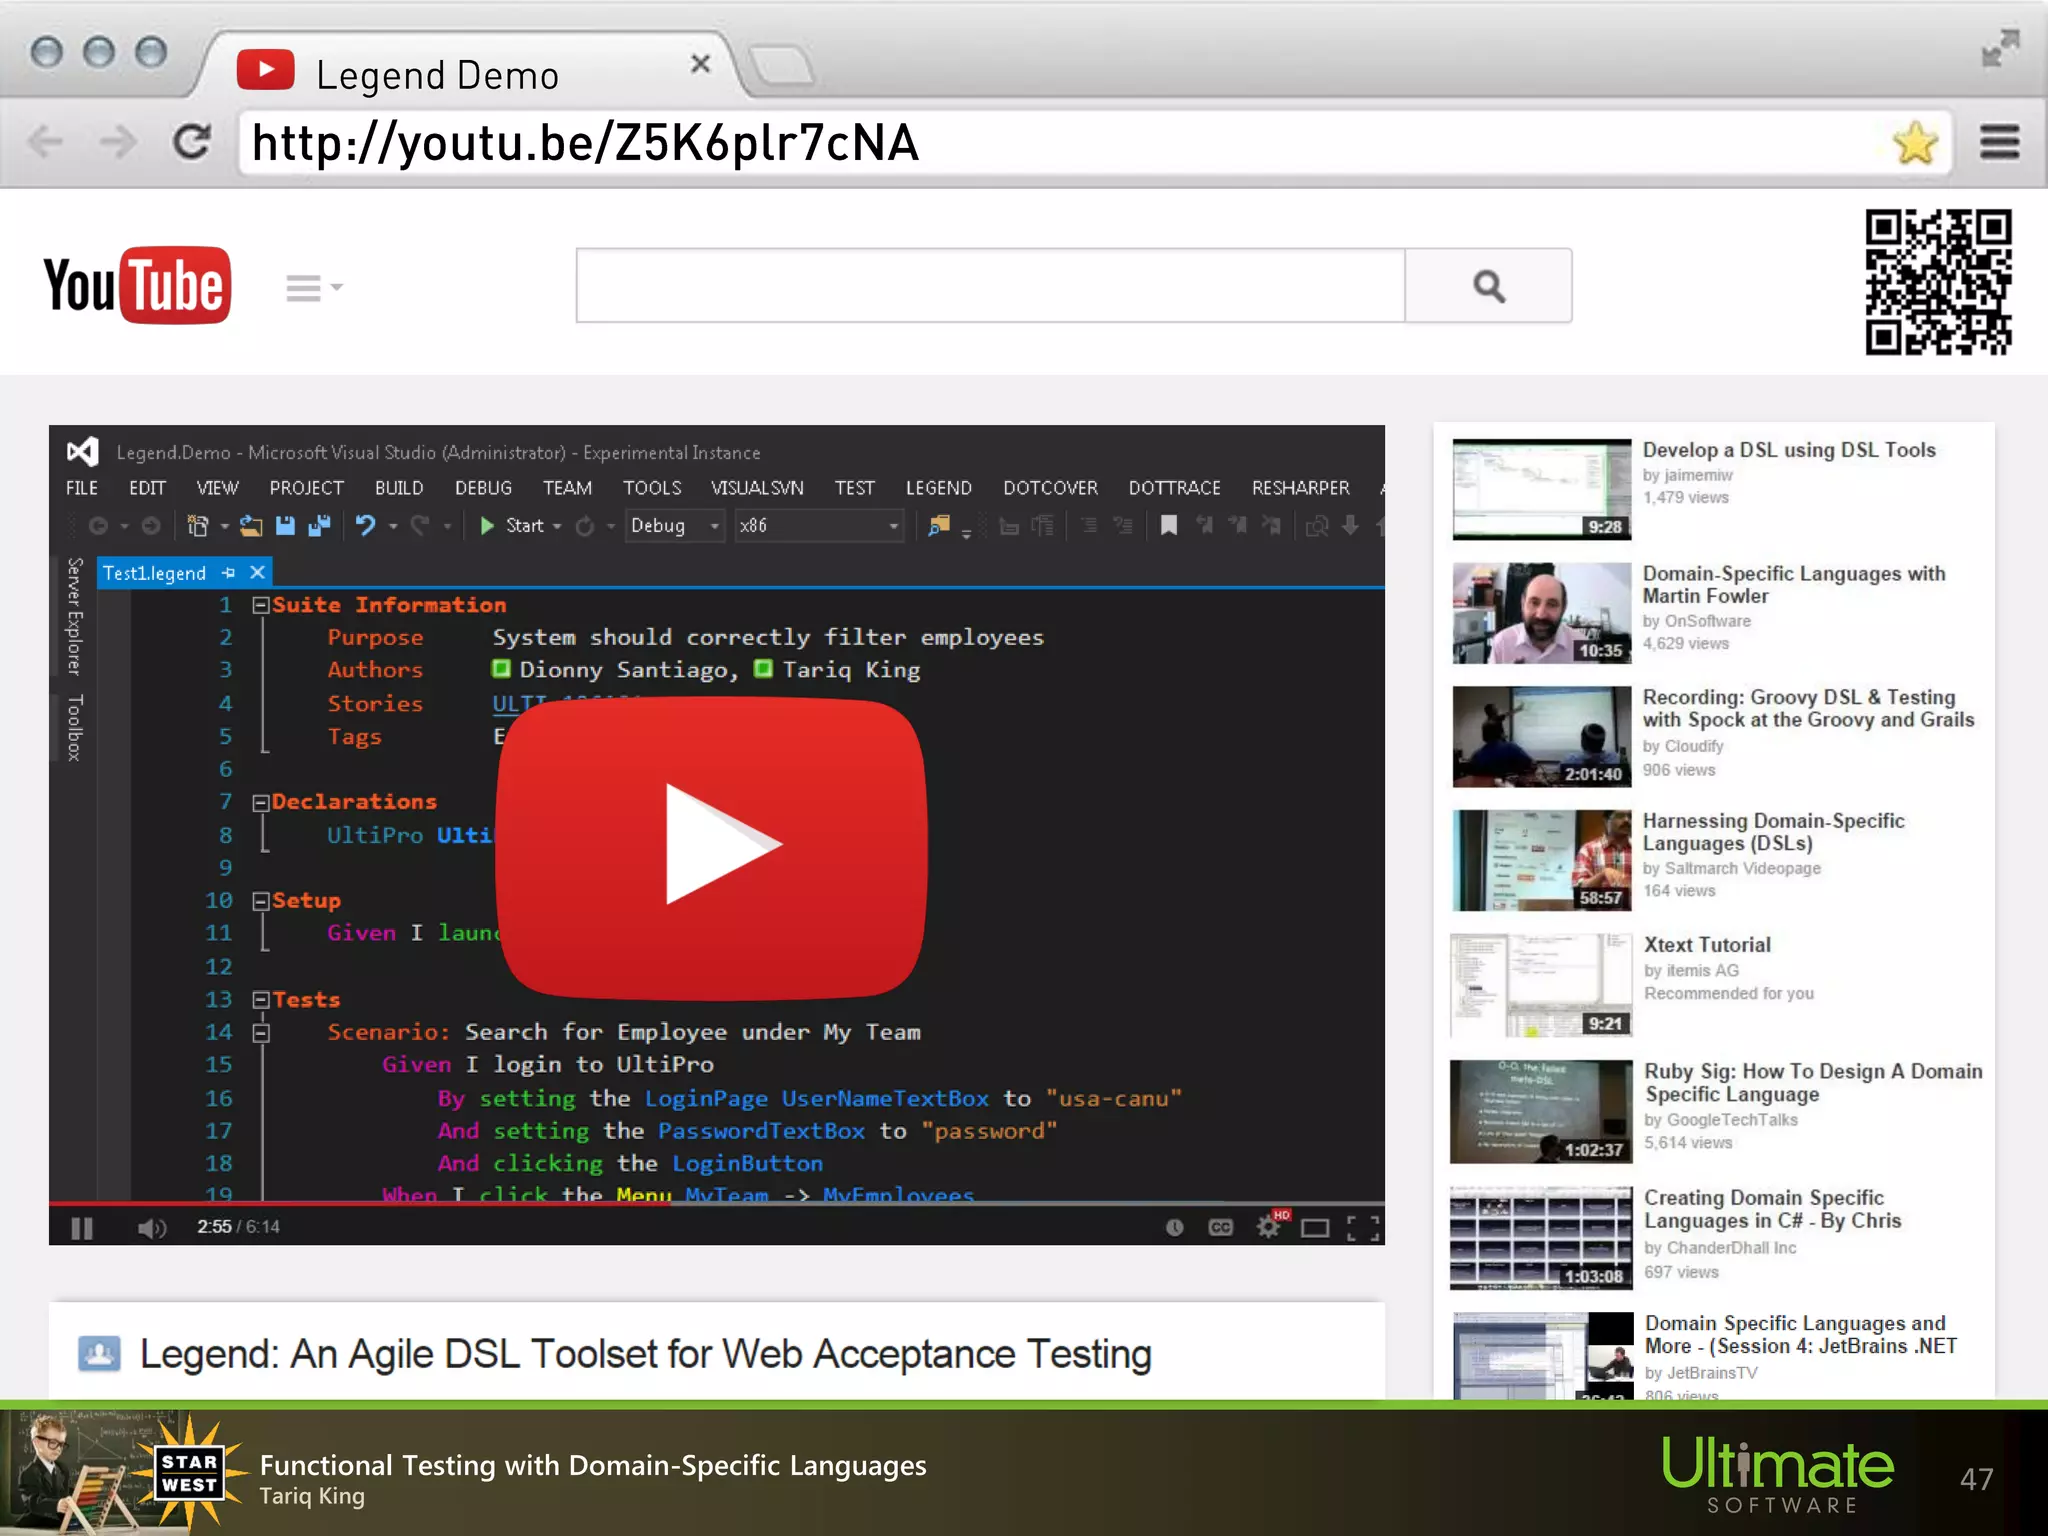Click the browser forward arrow
The width and height of the screenshot is (2048, 1536).
tap(118, 142)
